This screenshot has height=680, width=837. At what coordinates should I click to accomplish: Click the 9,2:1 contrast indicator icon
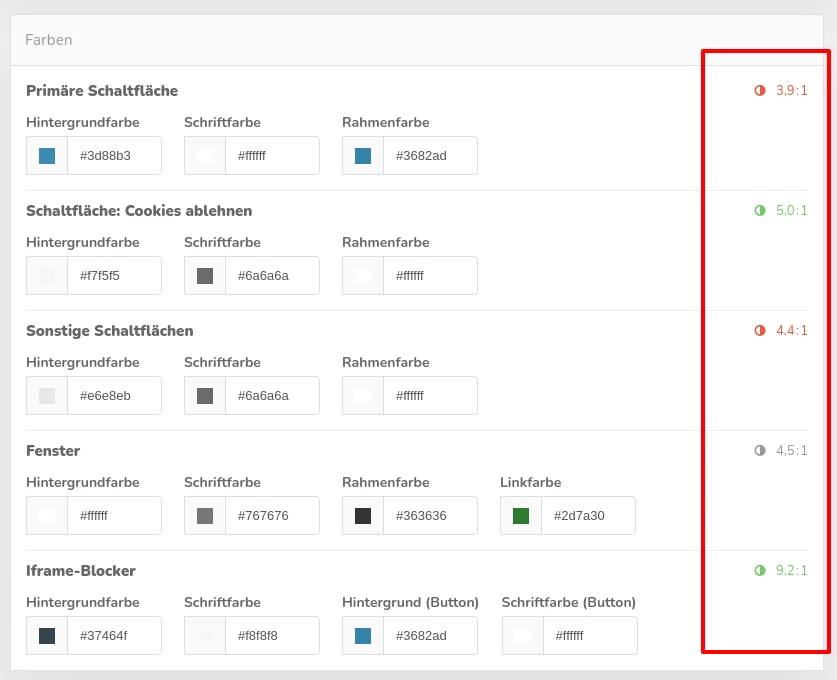(760, 571)
